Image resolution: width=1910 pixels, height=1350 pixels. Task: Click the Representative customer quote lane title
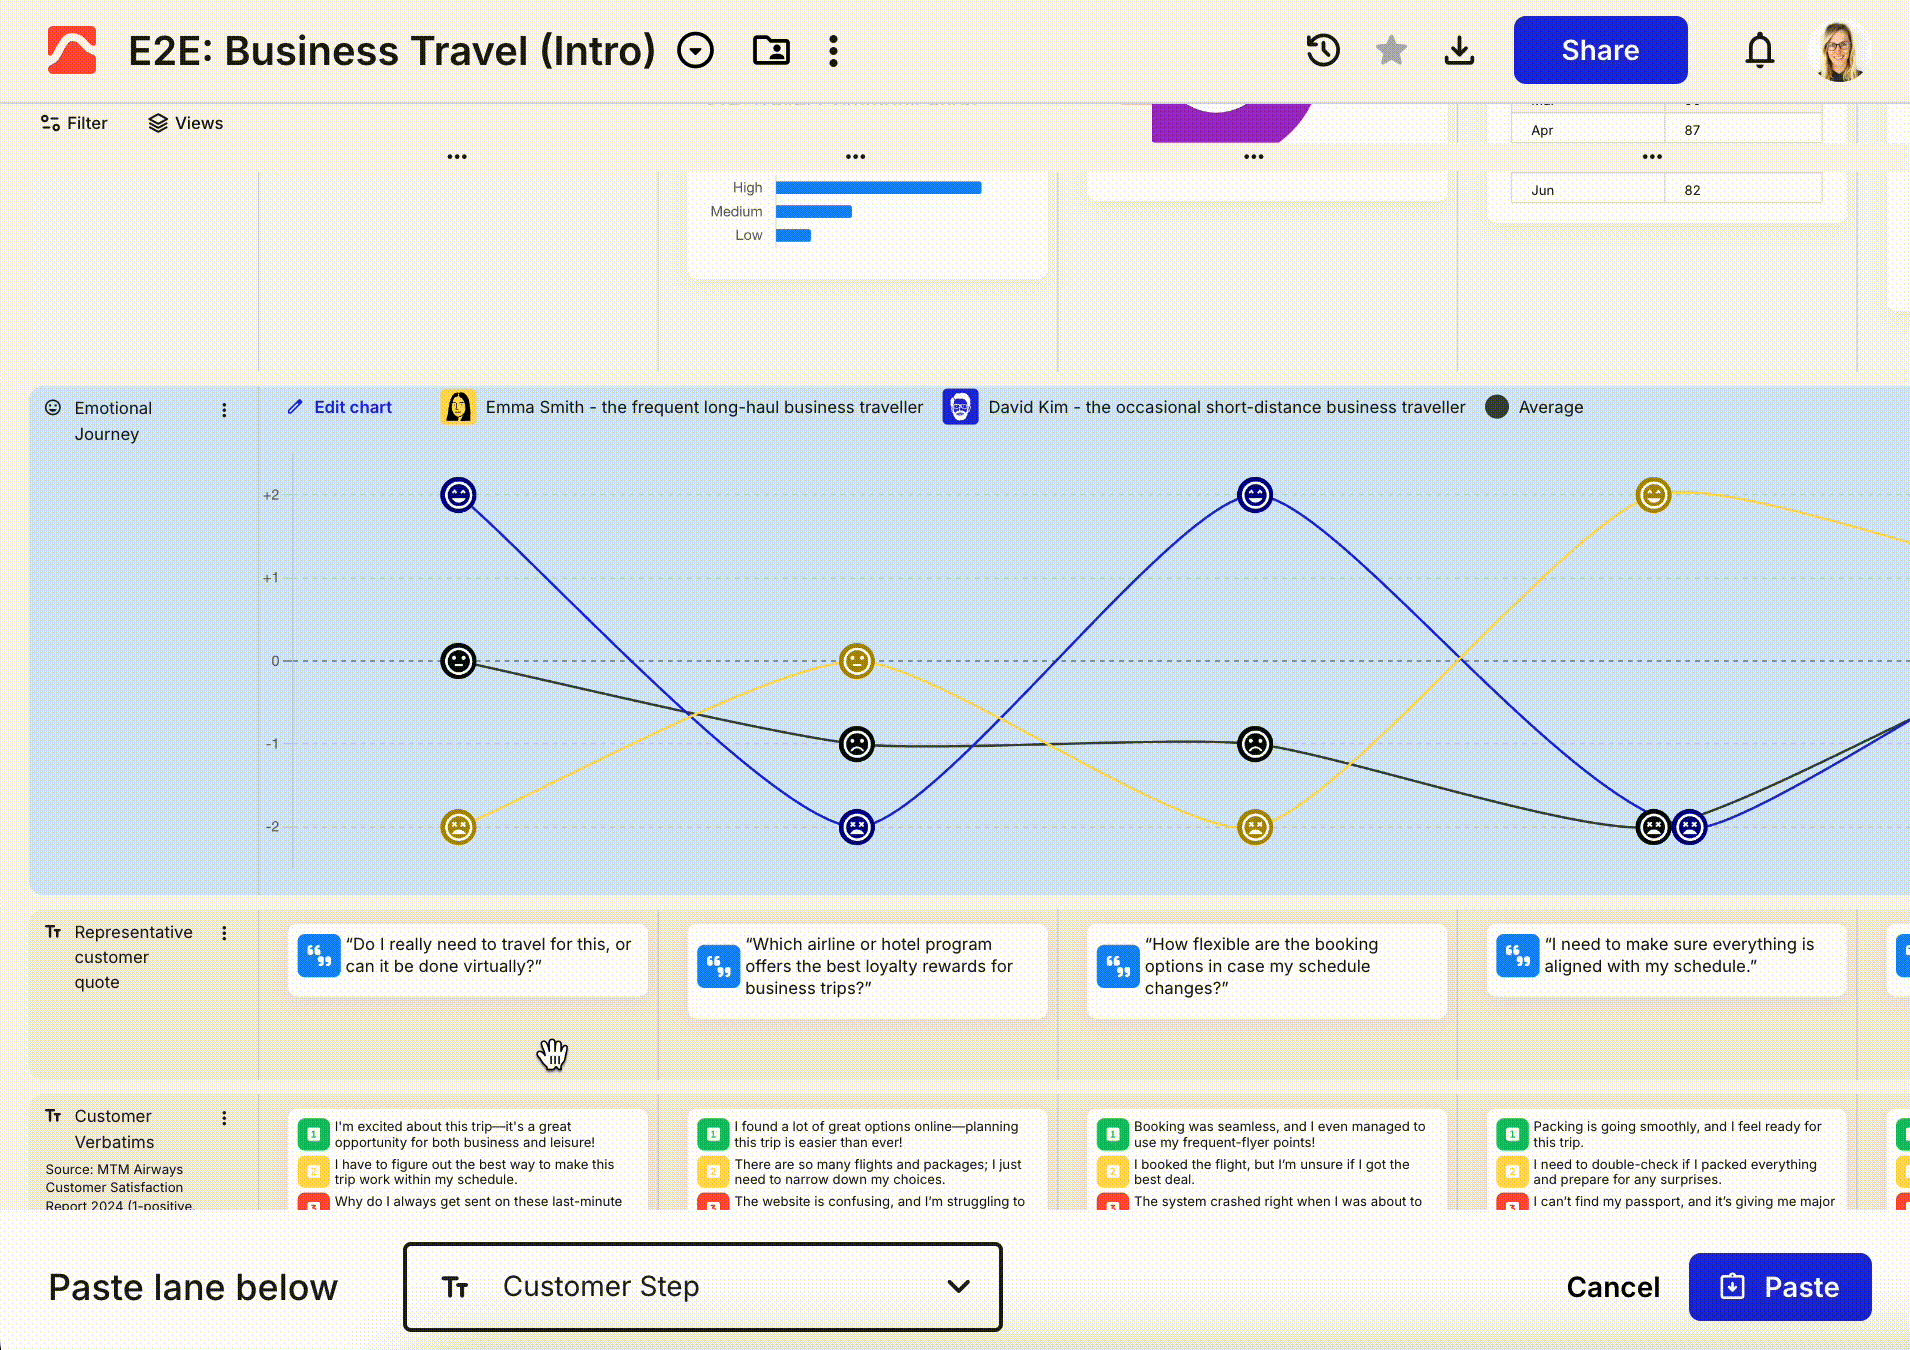click(x=133, y=957)
